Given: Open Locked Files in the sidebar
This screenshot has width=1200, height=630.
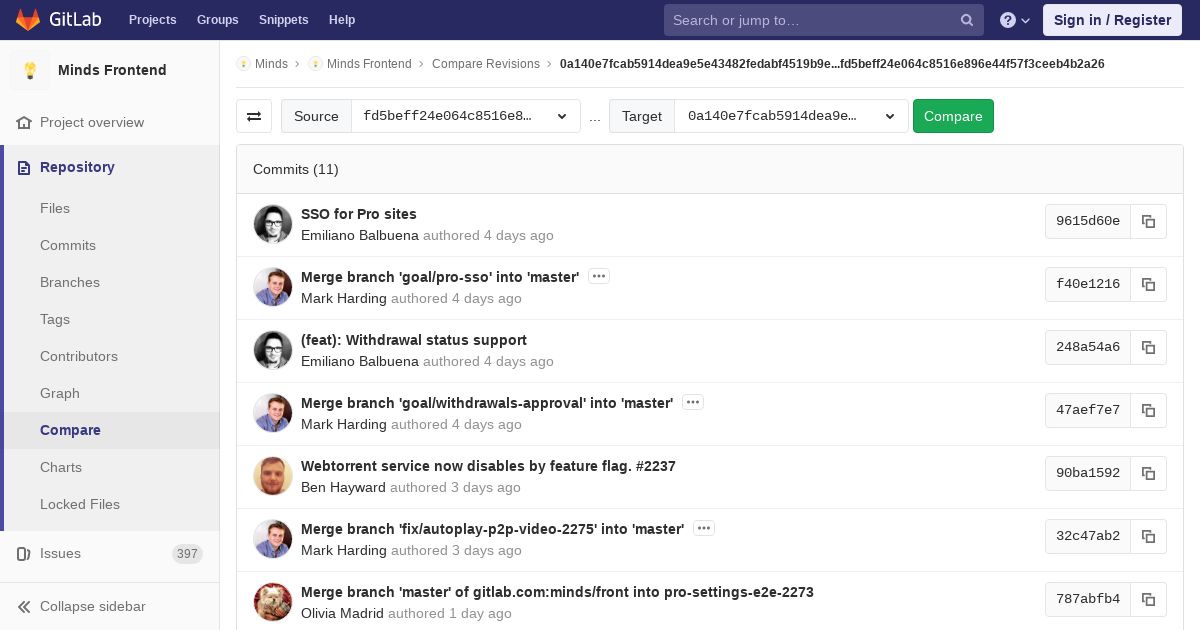Looking at the screenshot, I should point(80,504).
